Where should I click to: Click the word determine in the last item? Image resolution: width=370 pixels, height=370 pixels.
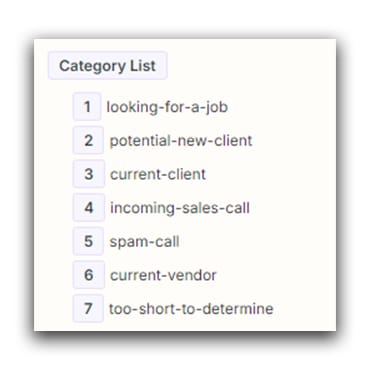coord(238,309)
